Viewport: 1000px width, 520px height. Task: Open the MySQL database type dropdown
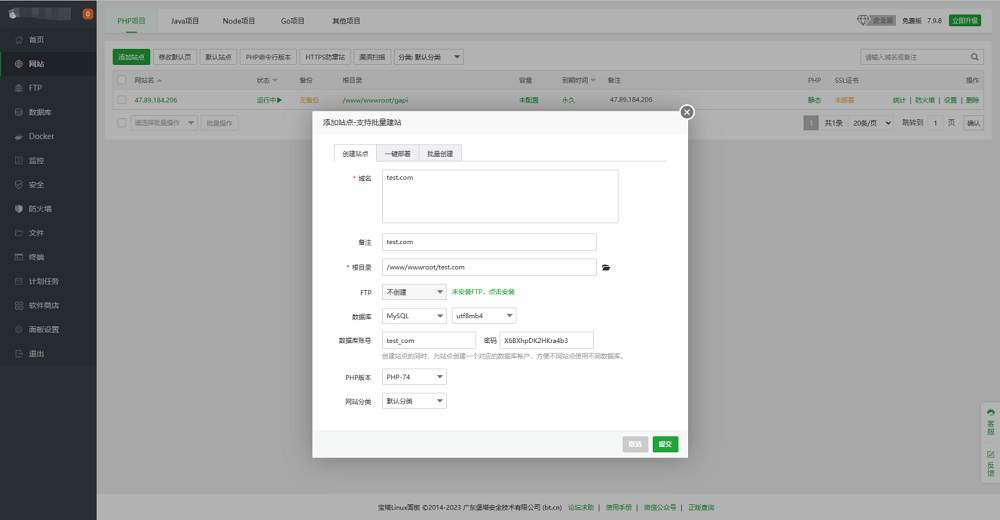(414, 316)
